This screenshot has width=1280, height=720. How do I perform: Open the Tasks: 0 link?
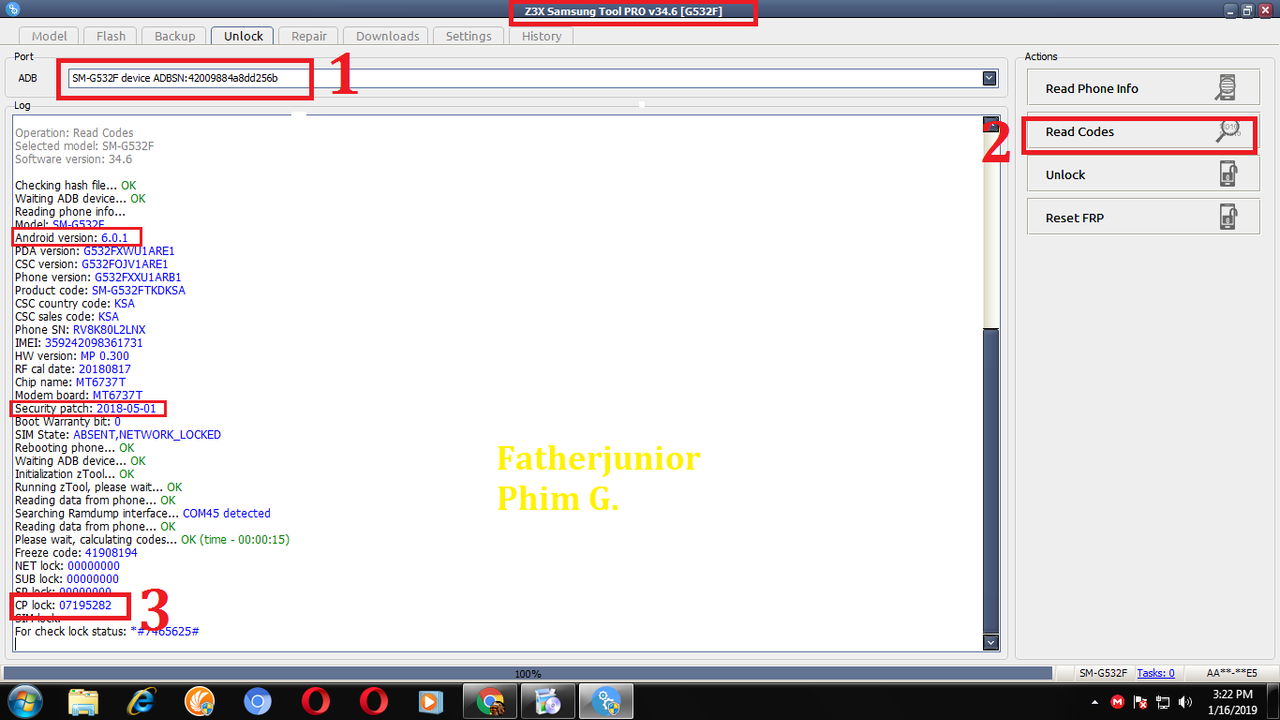tap(1156, 673)
